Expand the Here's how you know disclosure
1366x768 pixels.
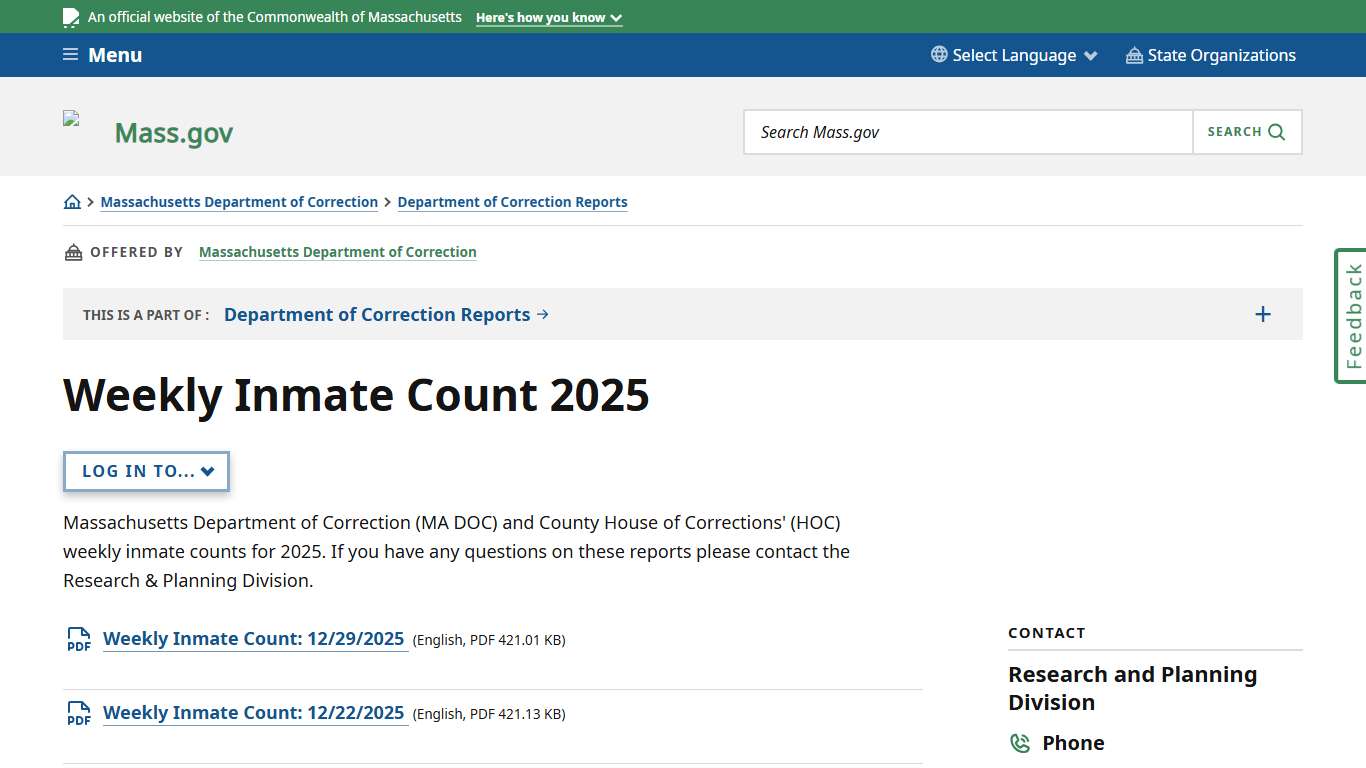[x=548, y=17]
